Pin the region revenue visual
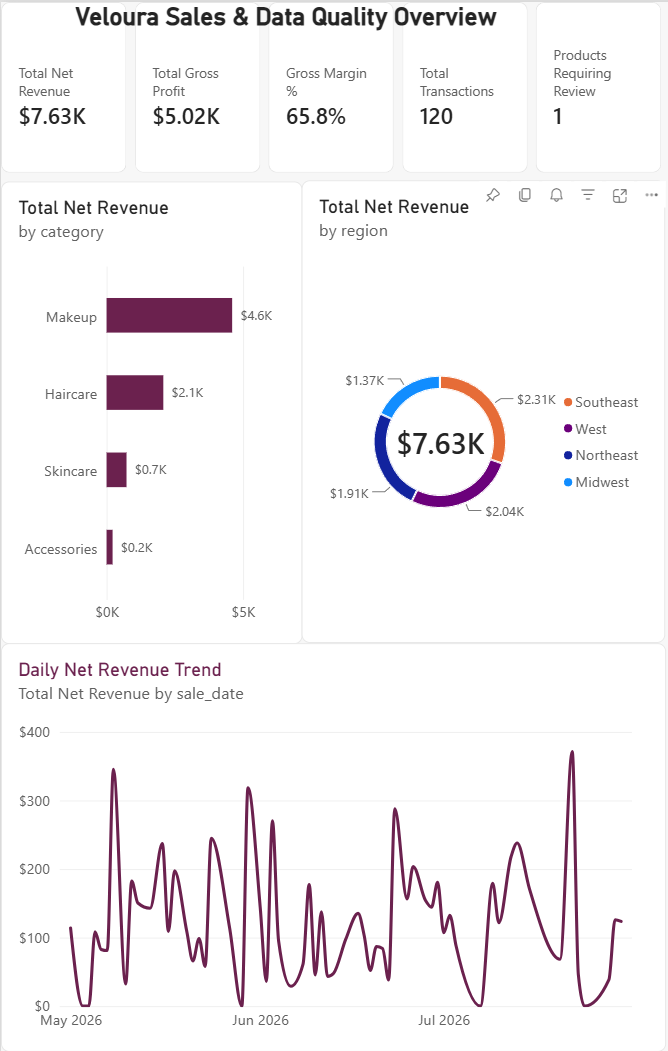The height and width of the screenshot is (1051, 668). tap(493, 195)
